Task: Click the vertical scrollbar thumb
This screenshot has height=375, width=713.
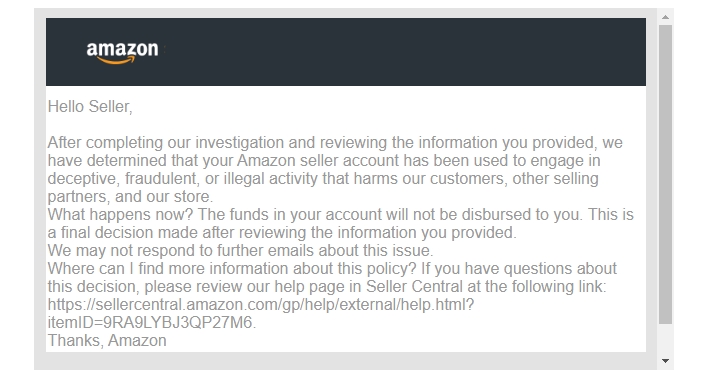Action: click(x=665, y=175)
